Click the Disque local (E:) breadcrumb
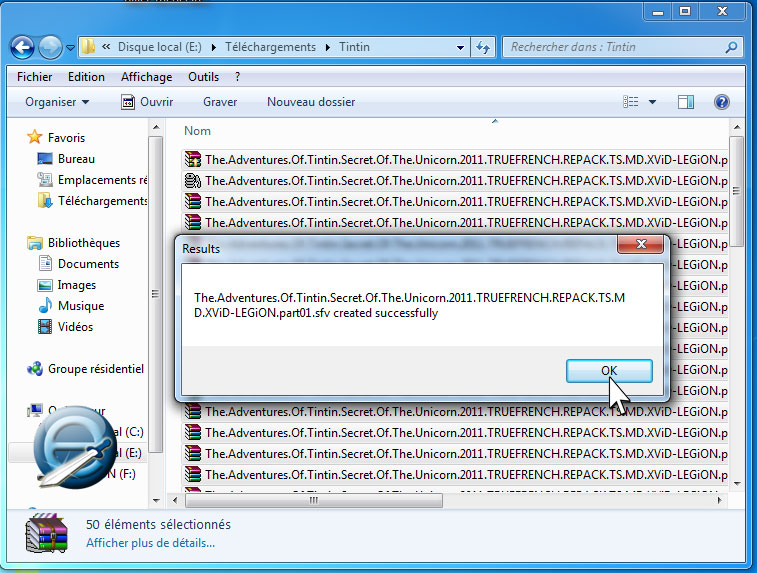 pyautogui.click(x=160, y=47)
